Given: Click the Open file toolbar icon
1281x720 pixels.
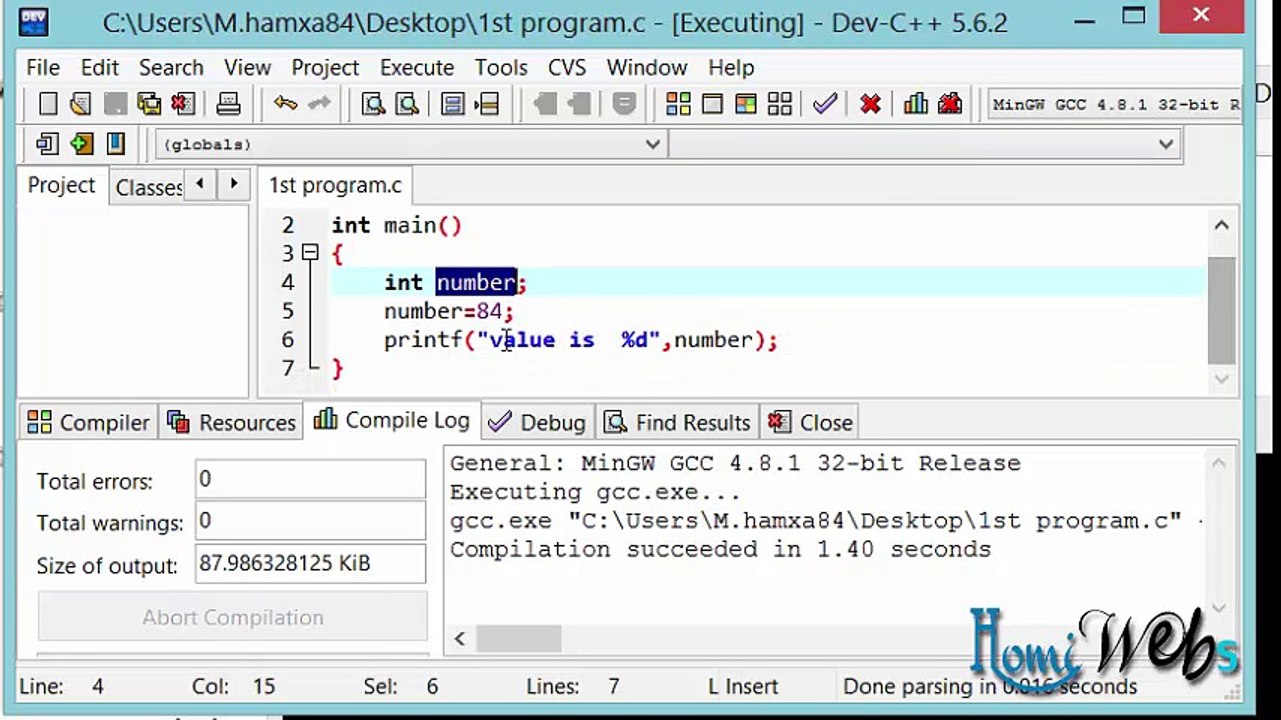Looking at the screenshot, I should pos(81,104).
